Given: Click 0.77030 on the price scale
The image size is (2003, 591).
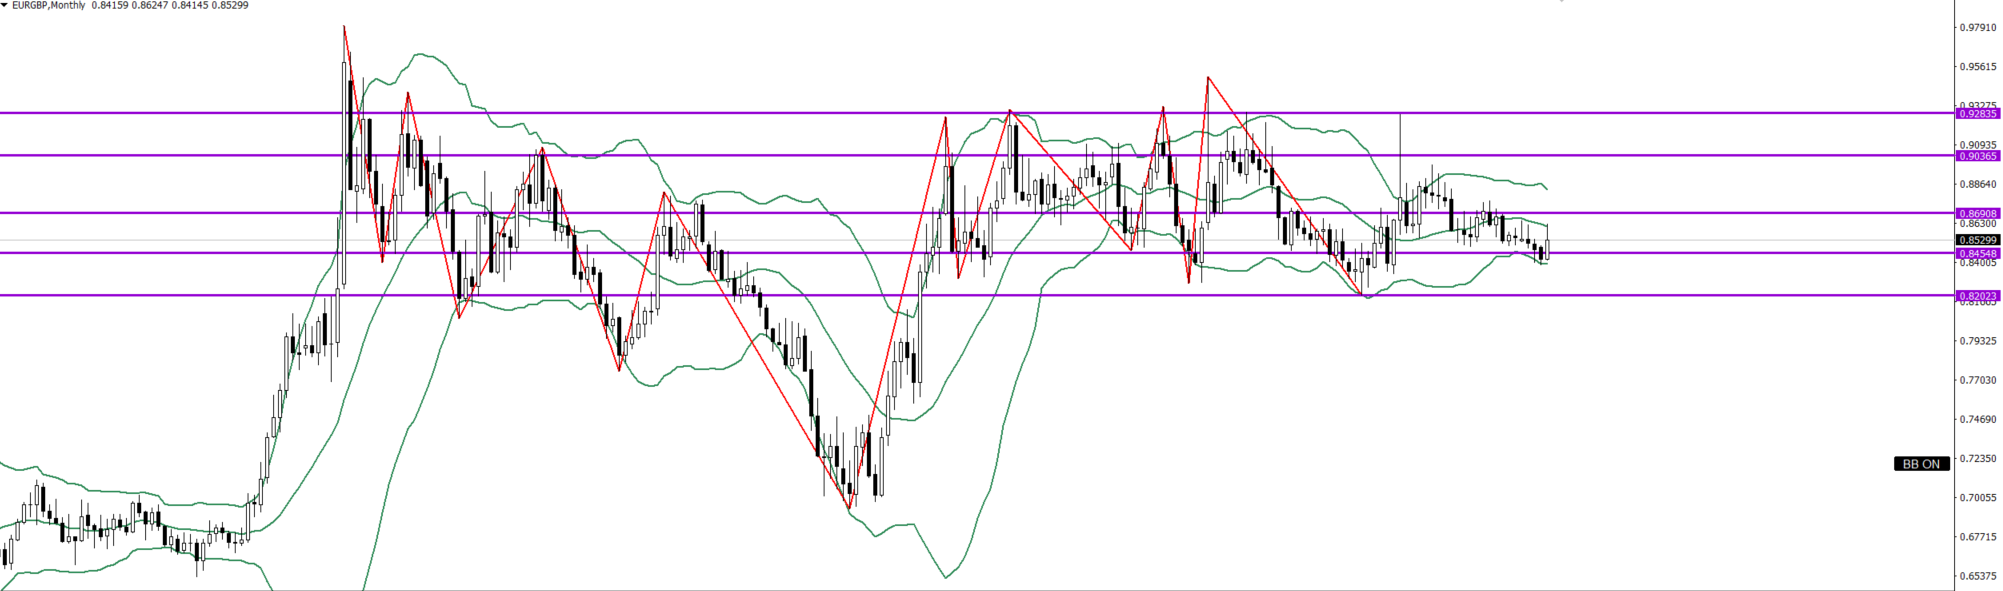Looking at the screenshot, I should click(x=1977, y=380).
